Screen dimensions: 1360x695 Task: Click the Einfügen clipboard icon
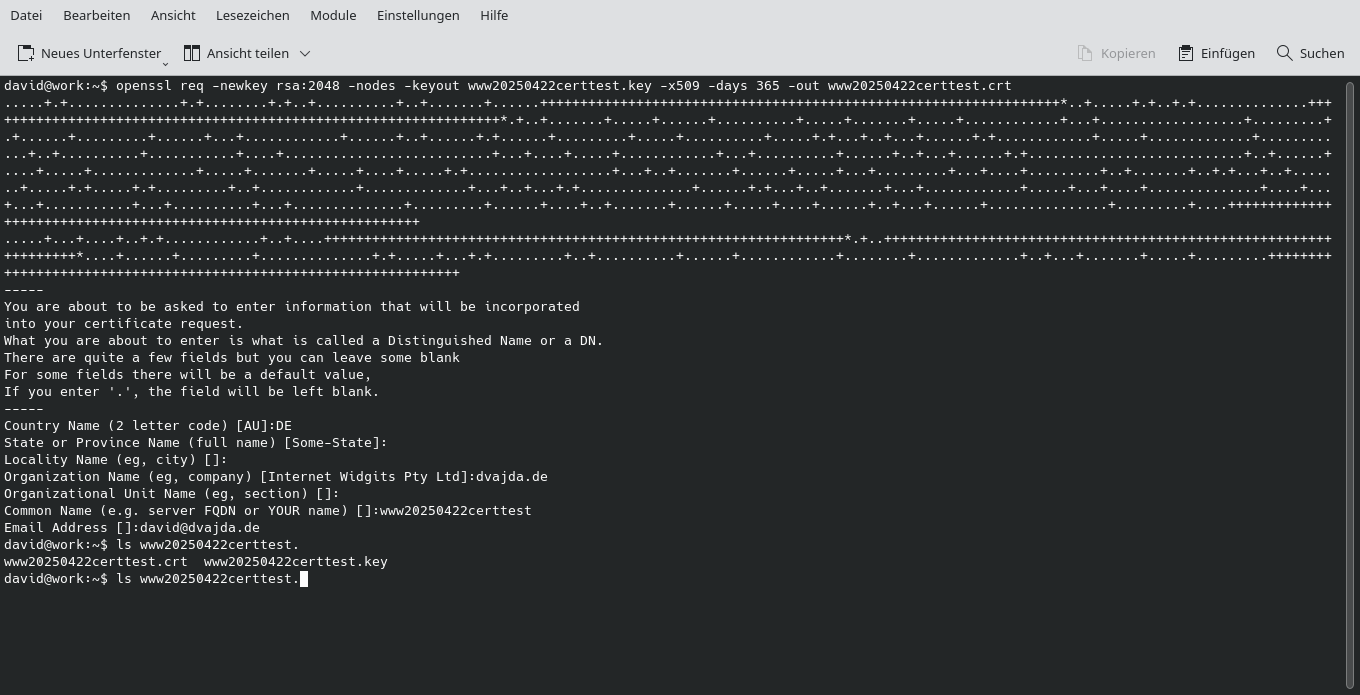pyautogui.click(x=1185, y=53)
